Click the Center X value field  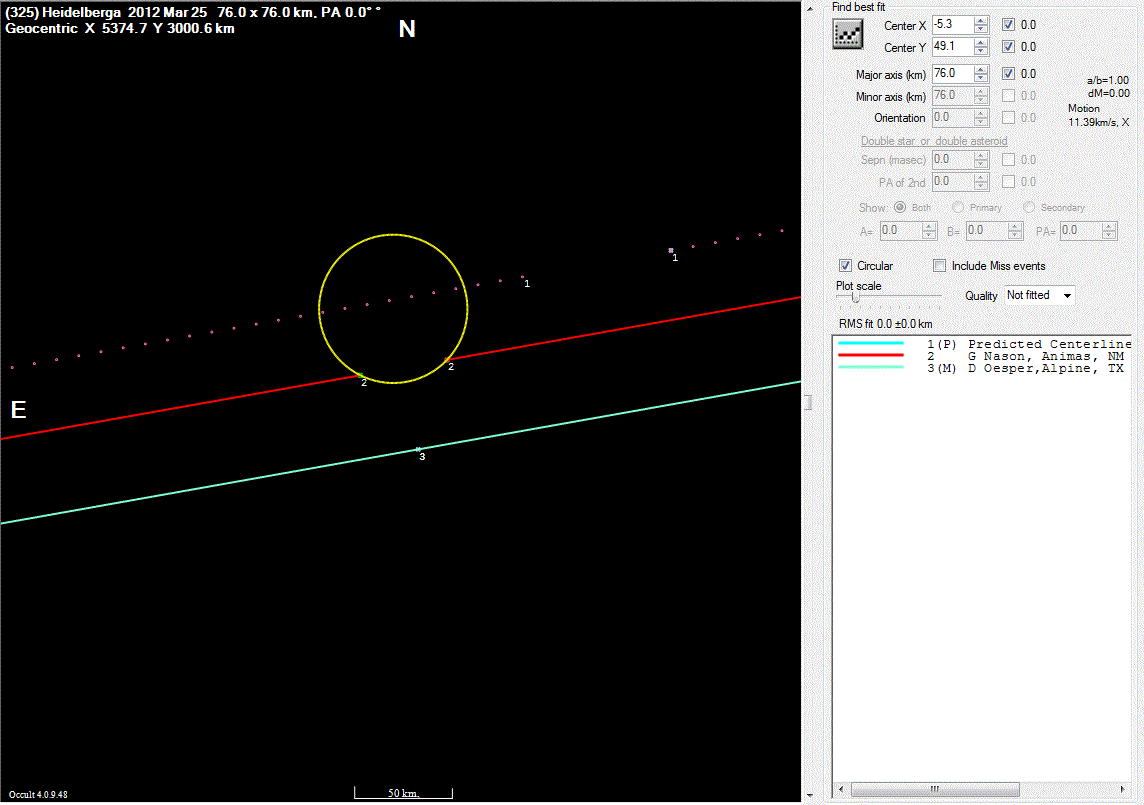(953, 25)
